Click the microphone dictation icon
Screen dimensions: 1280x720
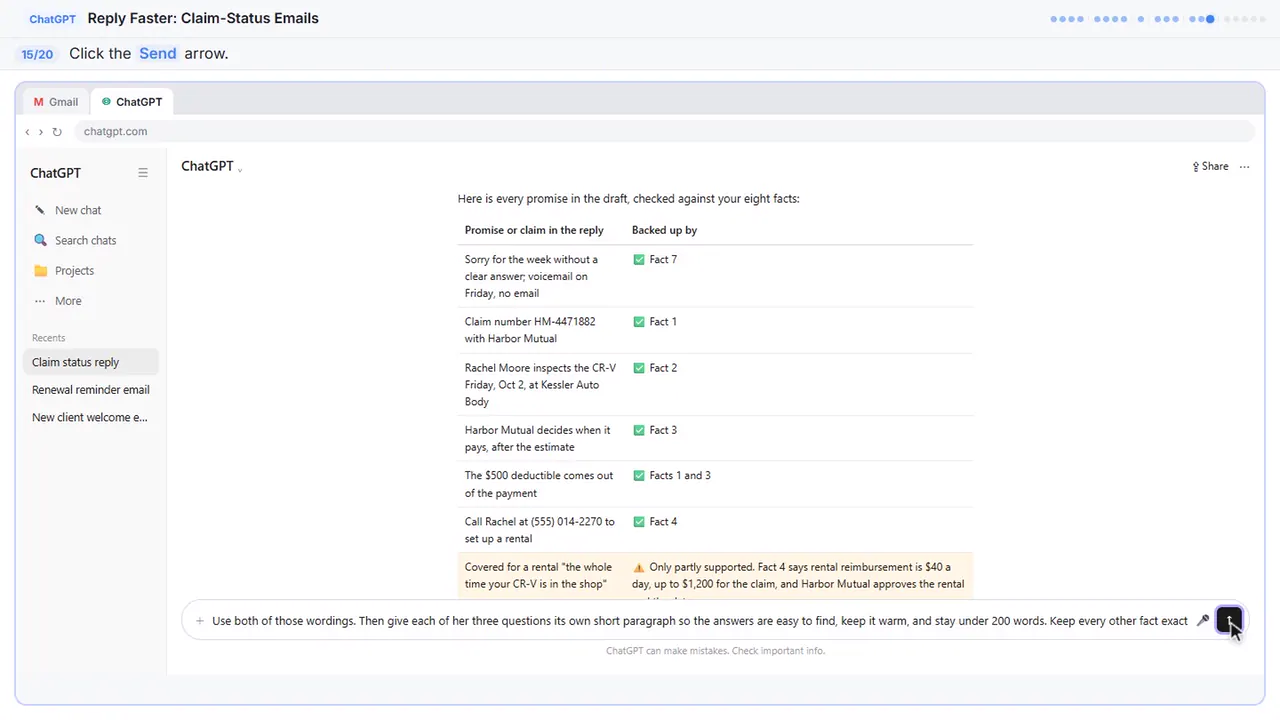pos(1203,621)
